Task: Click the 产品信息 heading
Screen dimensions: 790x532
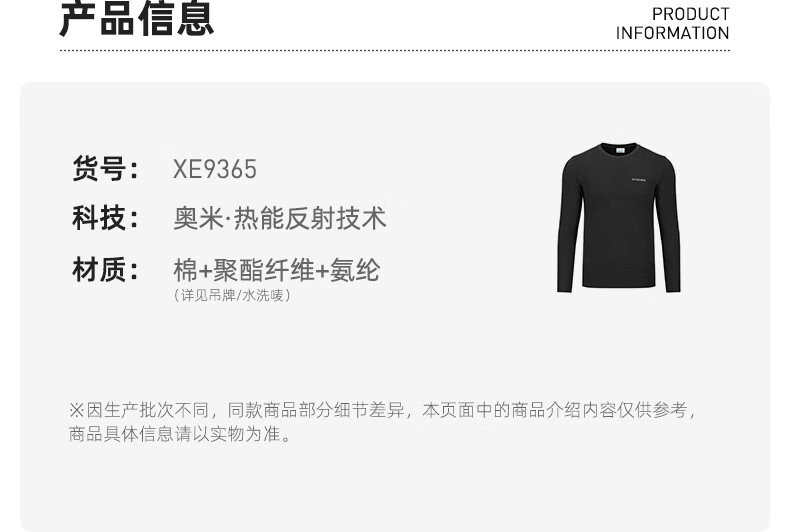Action: pos(137,19)
